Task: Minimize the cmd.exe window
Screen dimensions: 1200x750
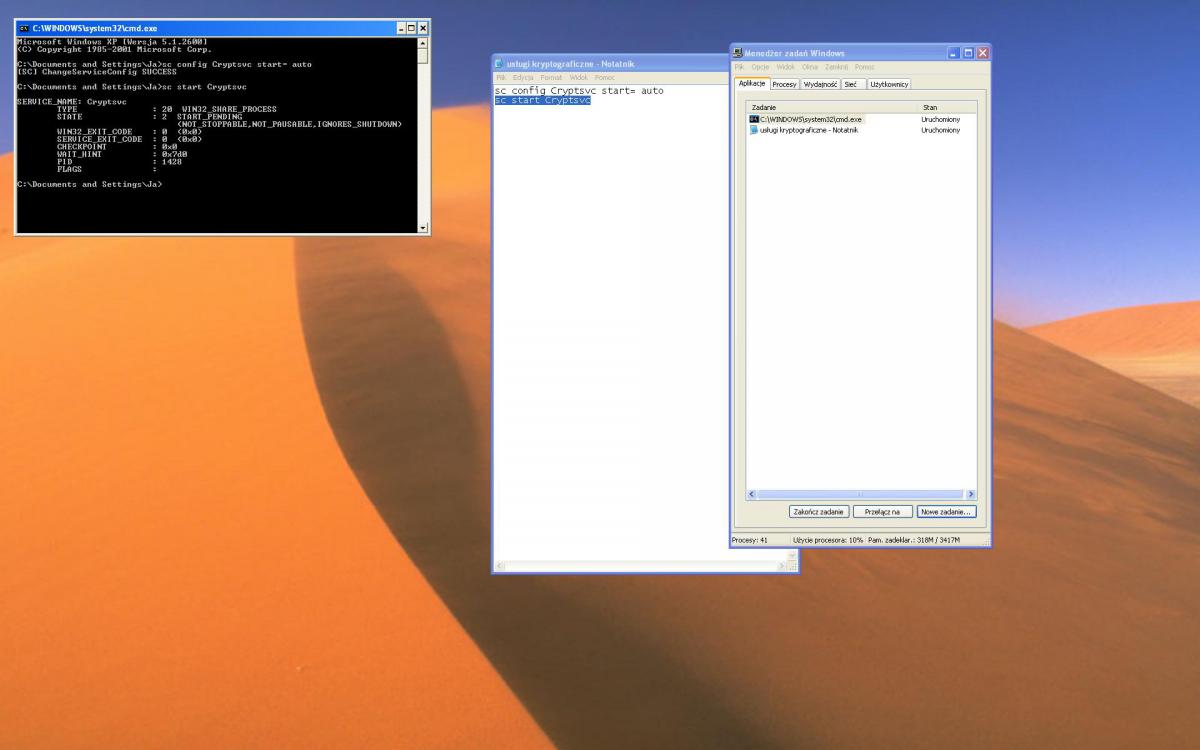Action: click(401, 28)
